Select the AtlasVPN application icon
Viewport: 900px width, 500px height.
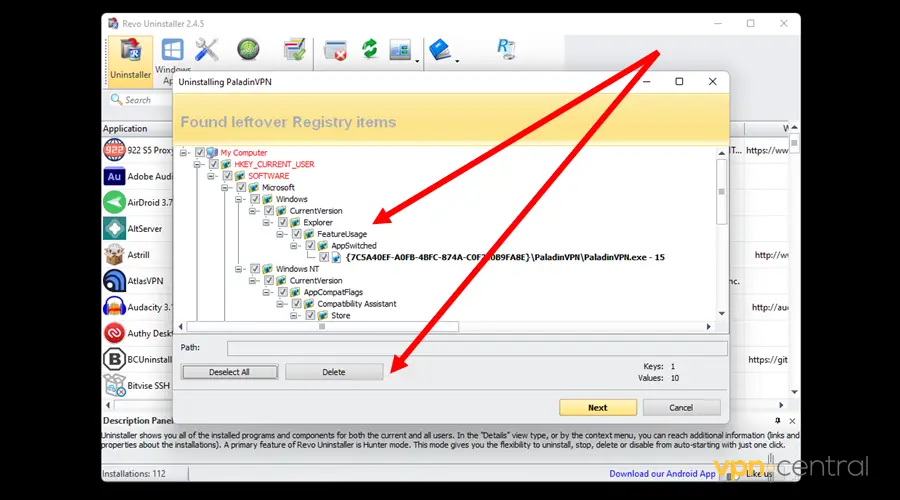pyautogui.click(x=114, y=281)
